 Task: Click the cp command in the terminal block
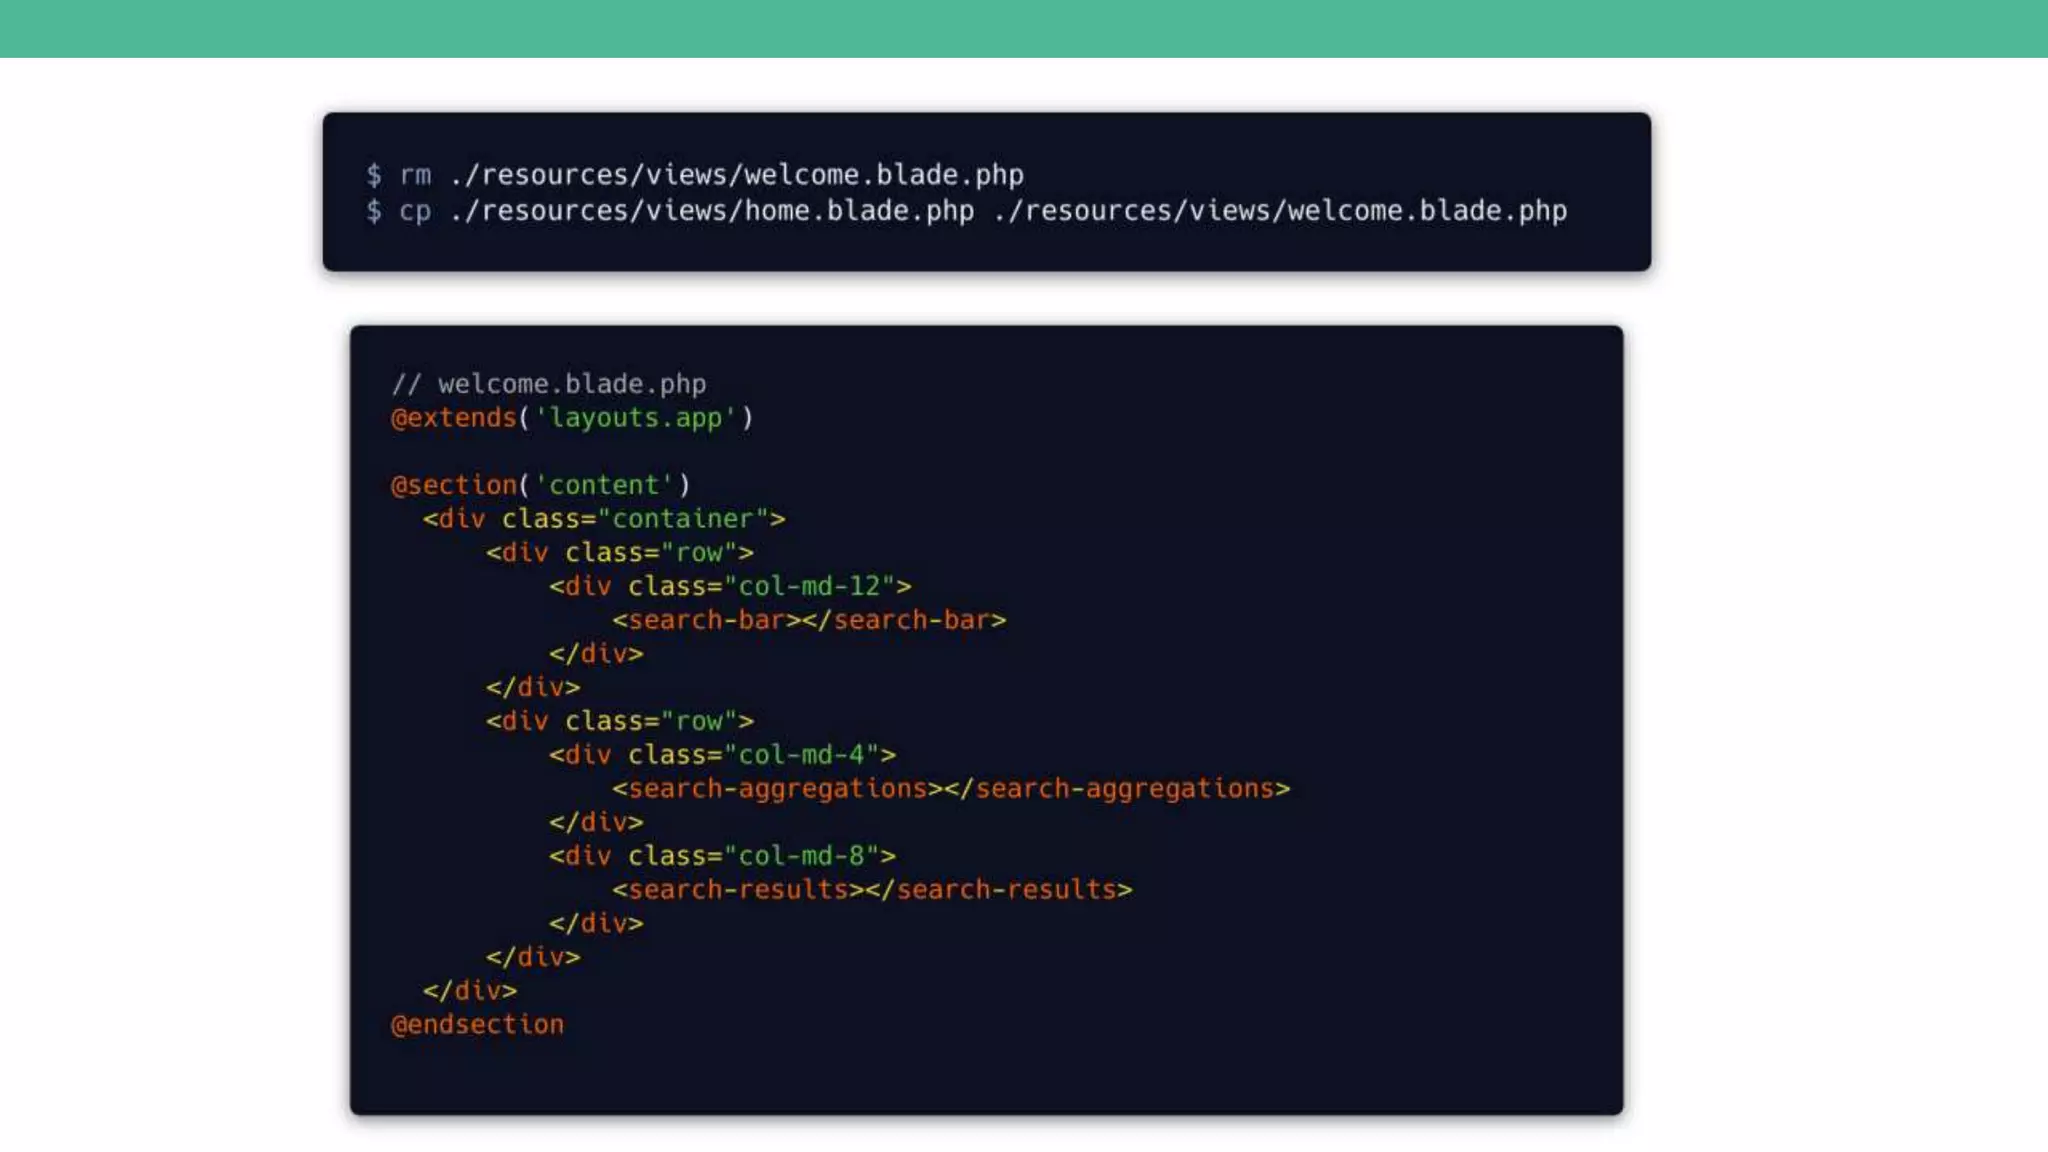tap(415, 211)
